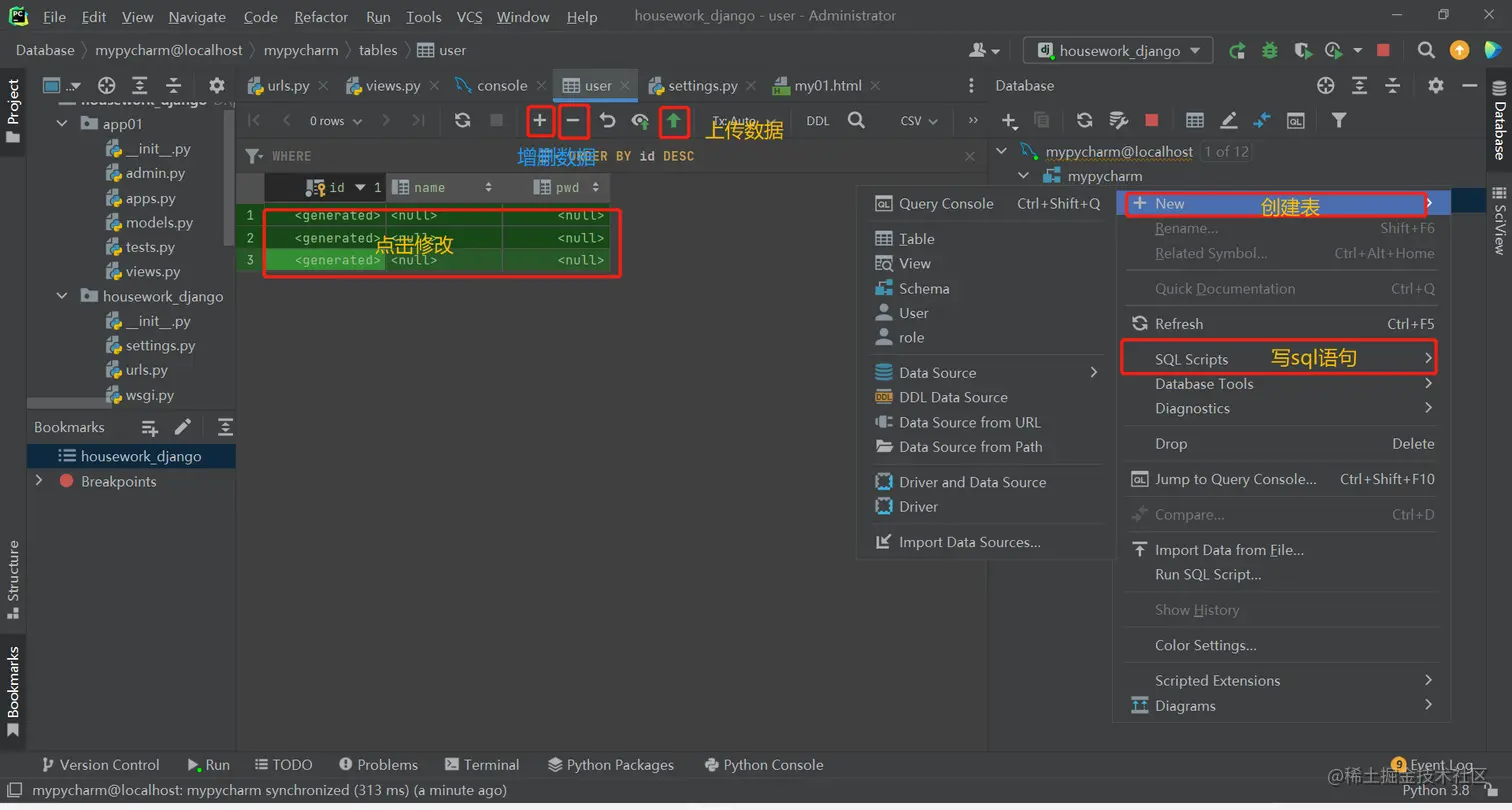Add a new row with the plus icon
The width and height of the screenshot is (1512, 810).
(540, 121)
